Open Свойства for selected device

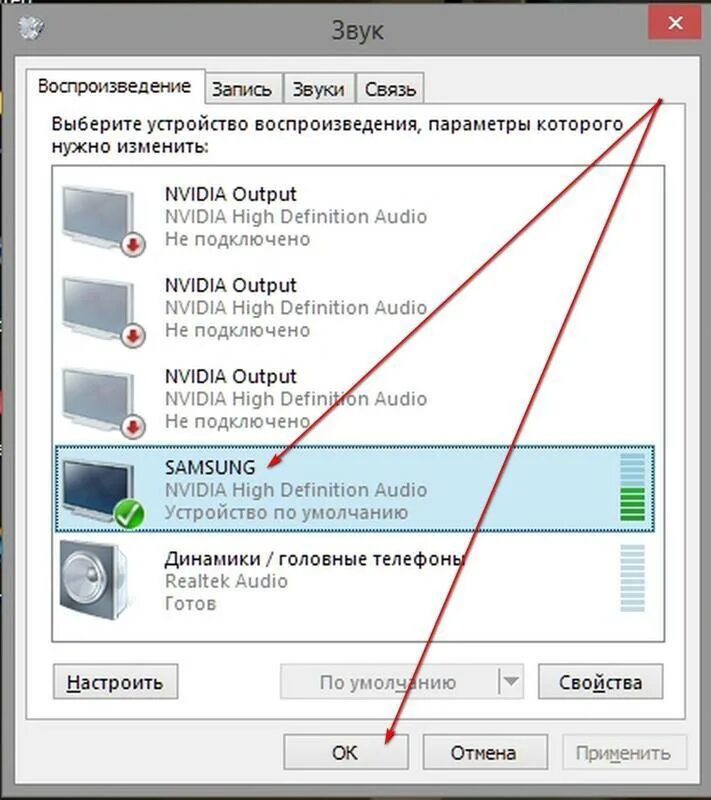(601, 681)
